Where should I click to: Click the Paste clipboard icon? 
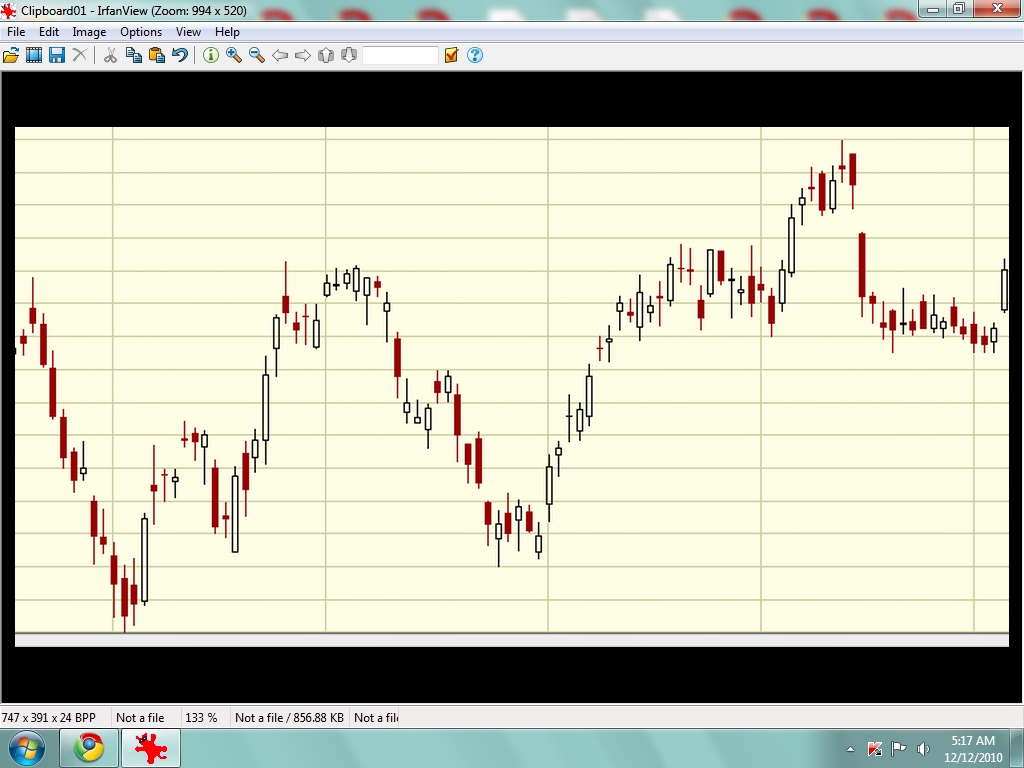[x=157, y=56]
